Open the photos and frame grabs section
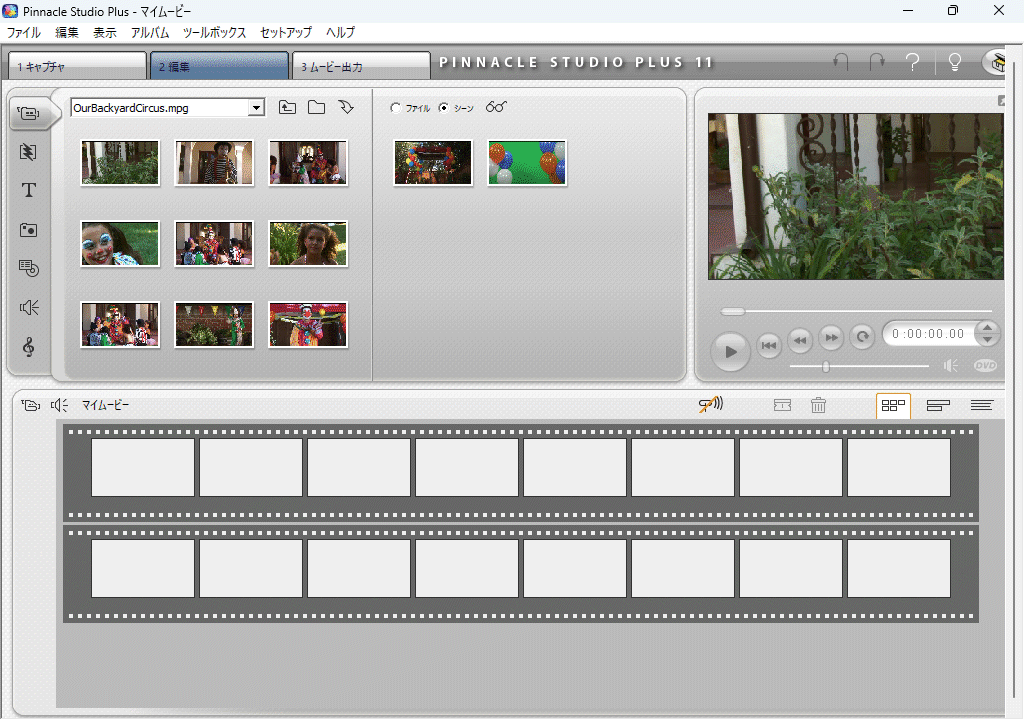 click(28, 230)
